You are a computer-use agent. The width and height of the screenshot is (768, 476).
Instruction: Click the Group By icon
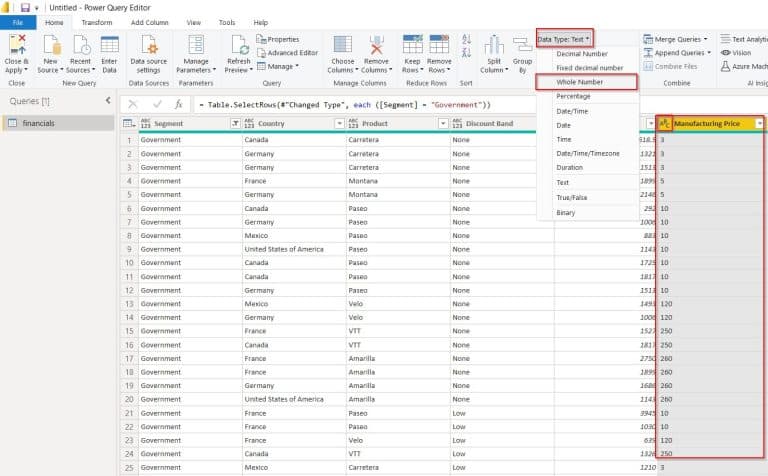tap(522, 45)
